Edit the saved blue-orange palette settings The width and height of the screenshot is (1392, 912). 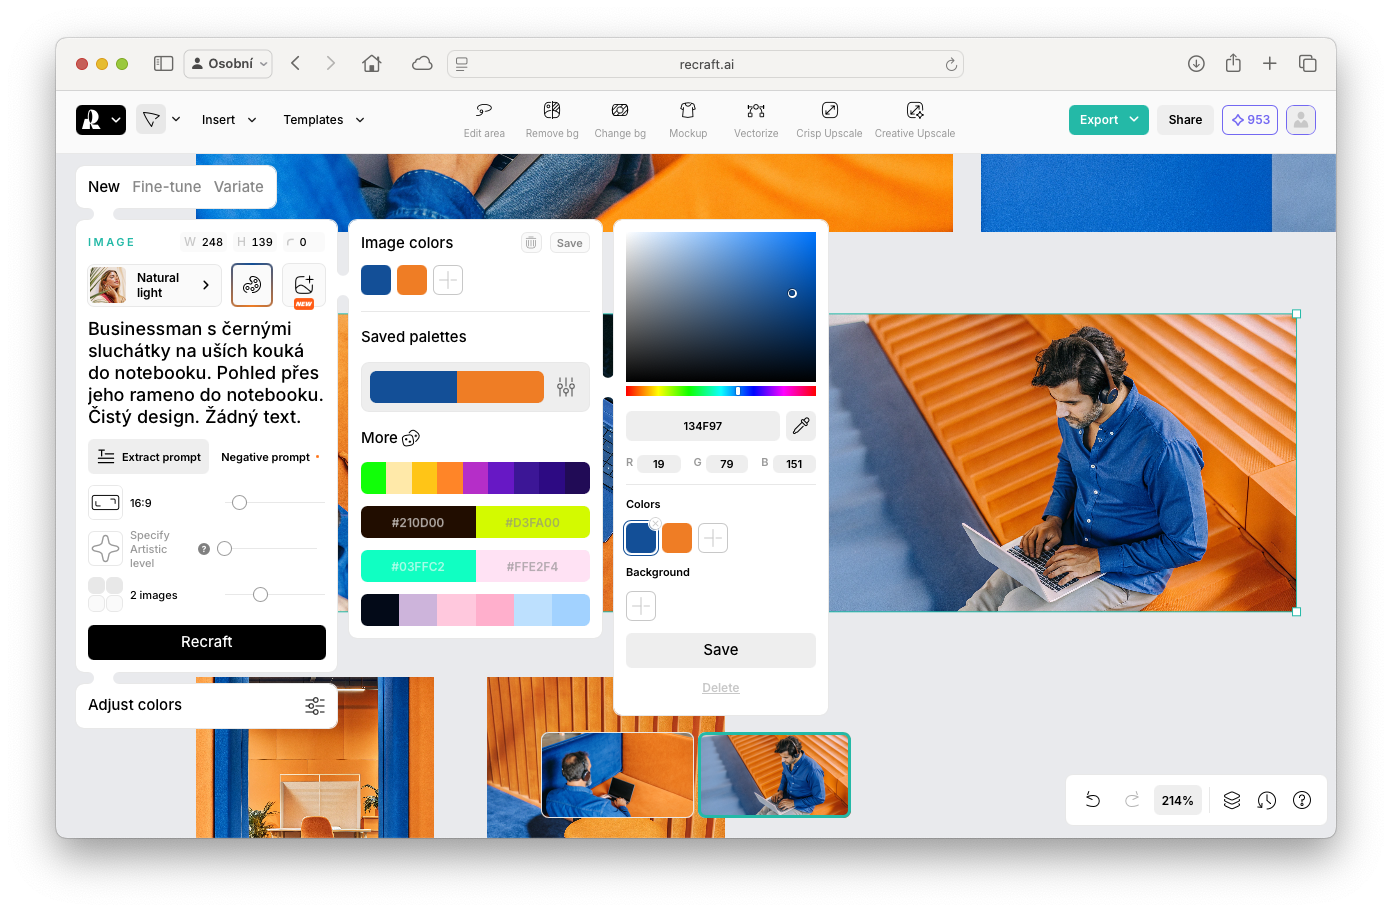pyautogui.click(x=566, y=387)
